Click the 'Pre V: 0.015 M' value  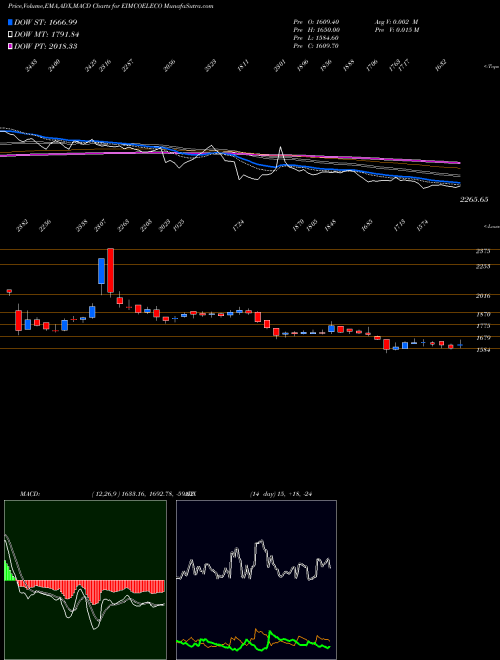pos(396,29)
